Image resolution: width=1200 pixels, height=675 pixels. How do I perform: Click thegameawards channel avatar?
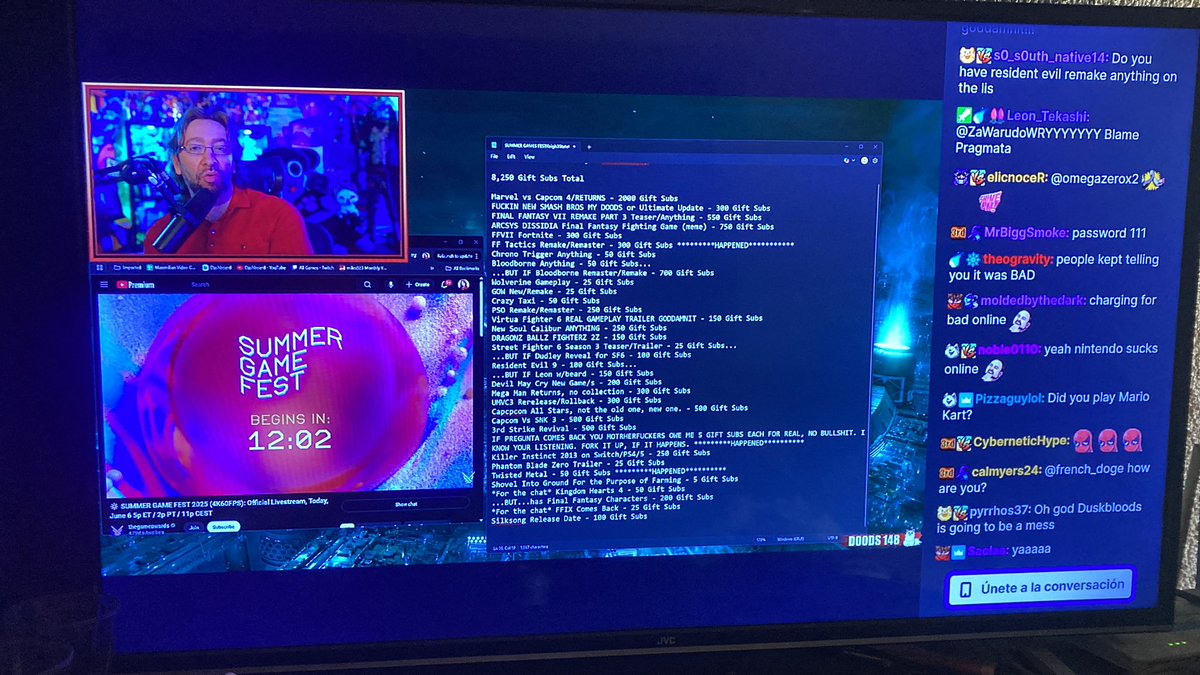(117, 530)
